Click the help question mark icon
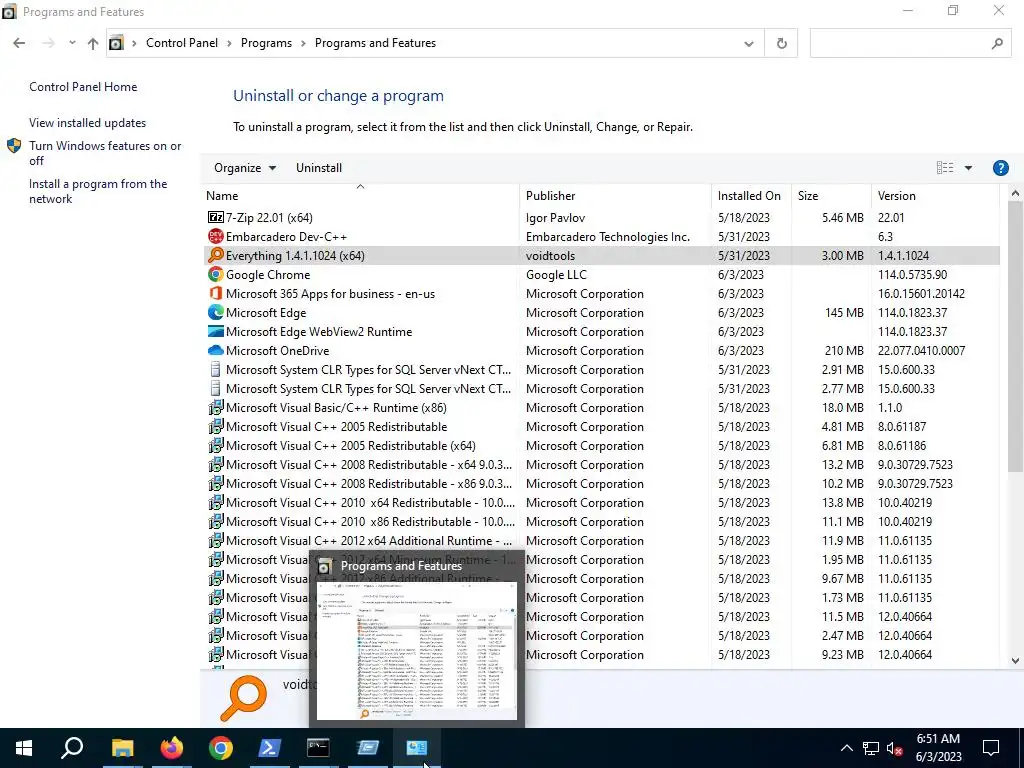This screenshot has width=1024, height=768. pos(1000,168)
